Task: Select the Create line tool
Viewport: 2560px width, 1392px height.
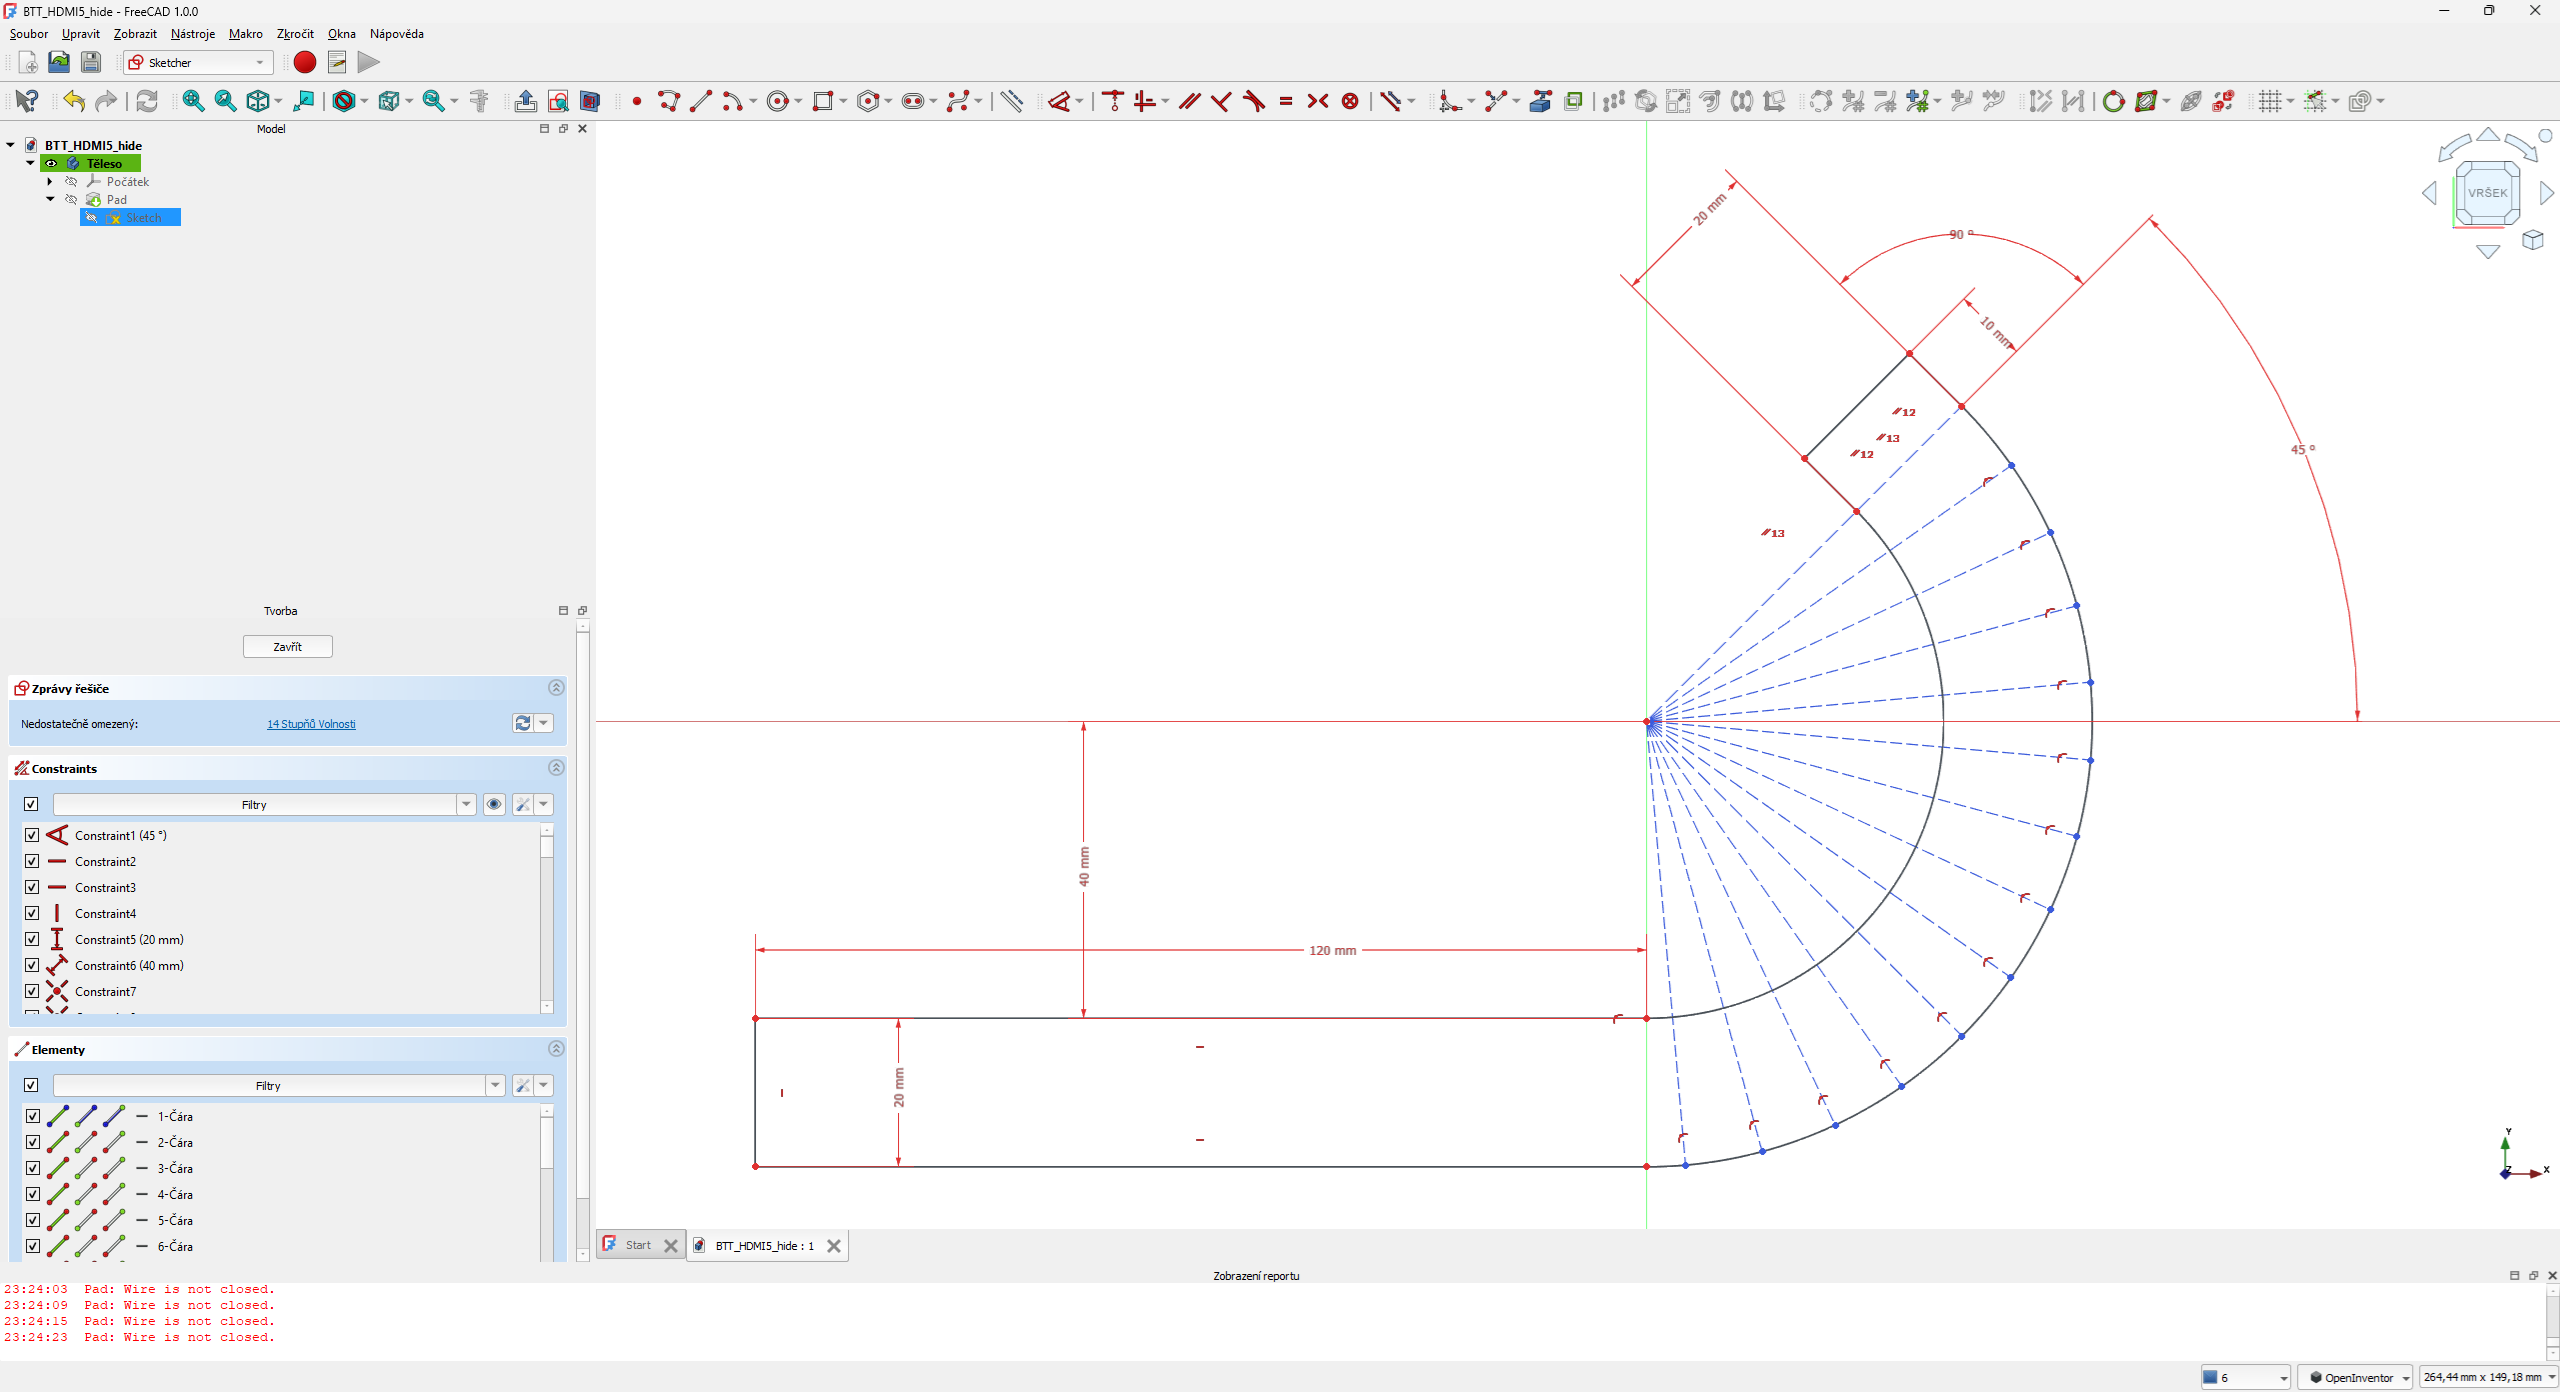Action: [701, 101]
